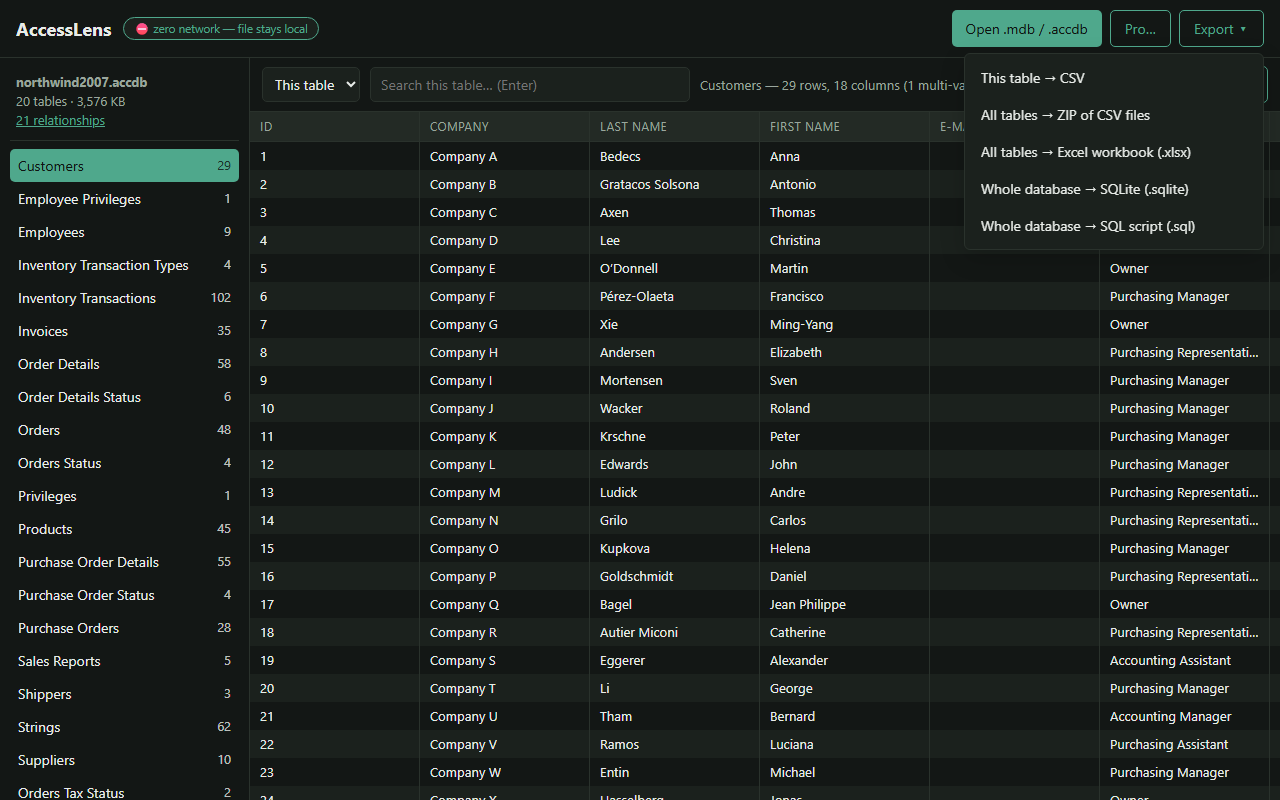Collapse the Export dropdown menu
The width and height of the screenshot is (1280, 800).
pos(1221,29)
